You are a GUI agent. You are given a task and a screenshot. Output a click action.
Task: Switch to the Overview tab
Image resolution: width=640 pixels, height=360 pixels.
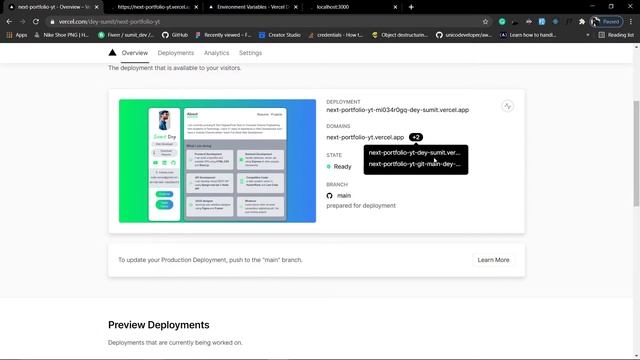pos(135,53)
